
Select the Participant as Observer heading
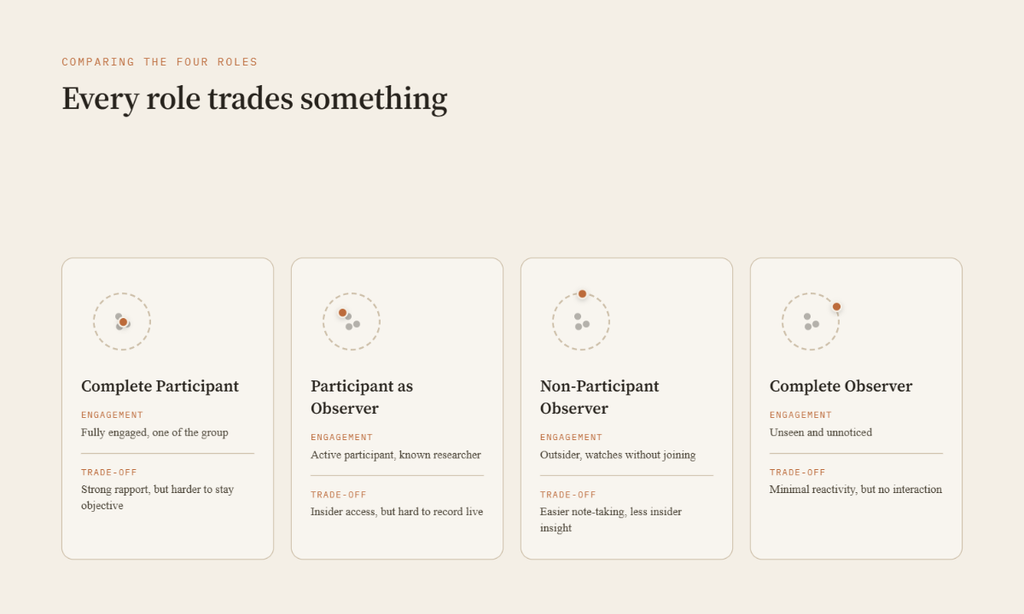pyautogui.click(x=362, y=397)
